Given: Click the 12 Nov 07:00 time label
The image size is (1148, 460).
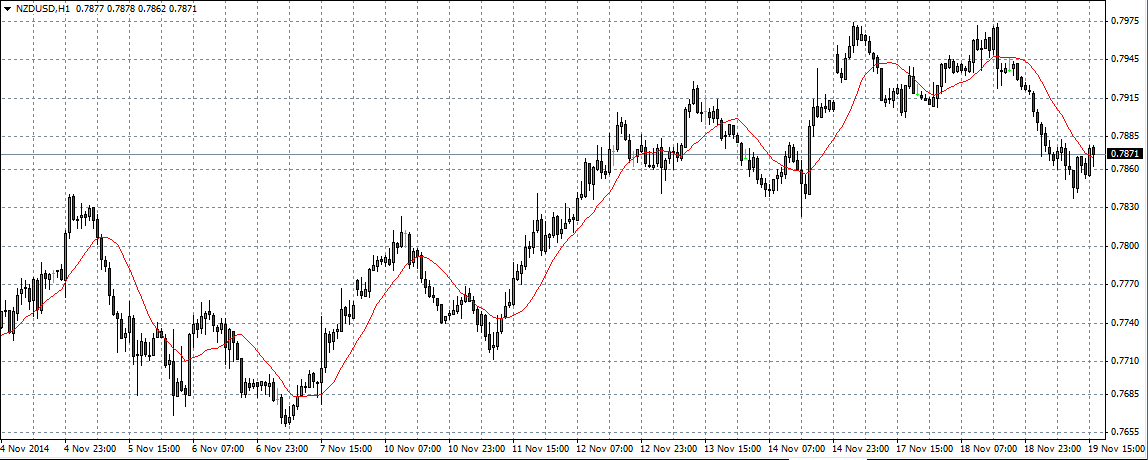Looking at the screenshot, I should [605, 448].
